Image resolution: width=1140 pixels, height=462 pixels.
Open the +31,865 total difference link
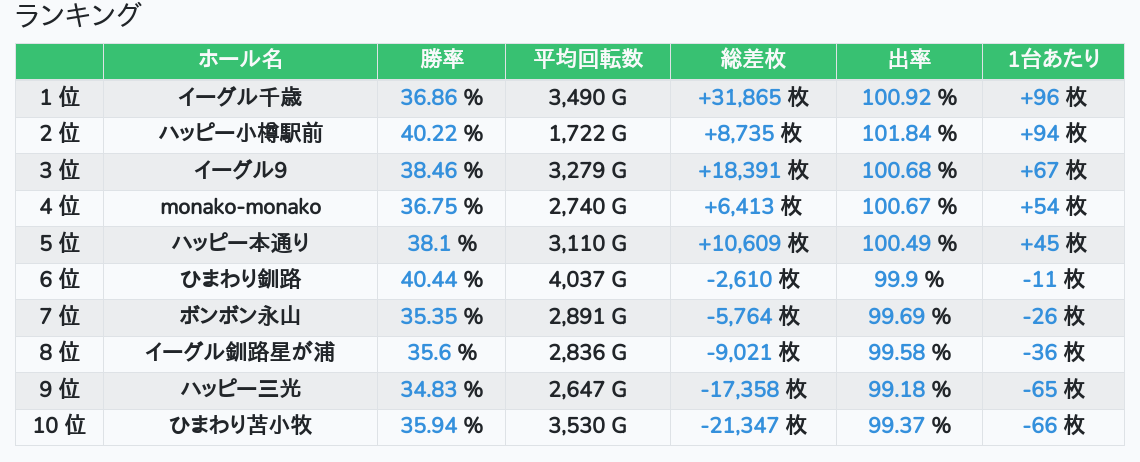pyautogui.click(x=739, y=97)
